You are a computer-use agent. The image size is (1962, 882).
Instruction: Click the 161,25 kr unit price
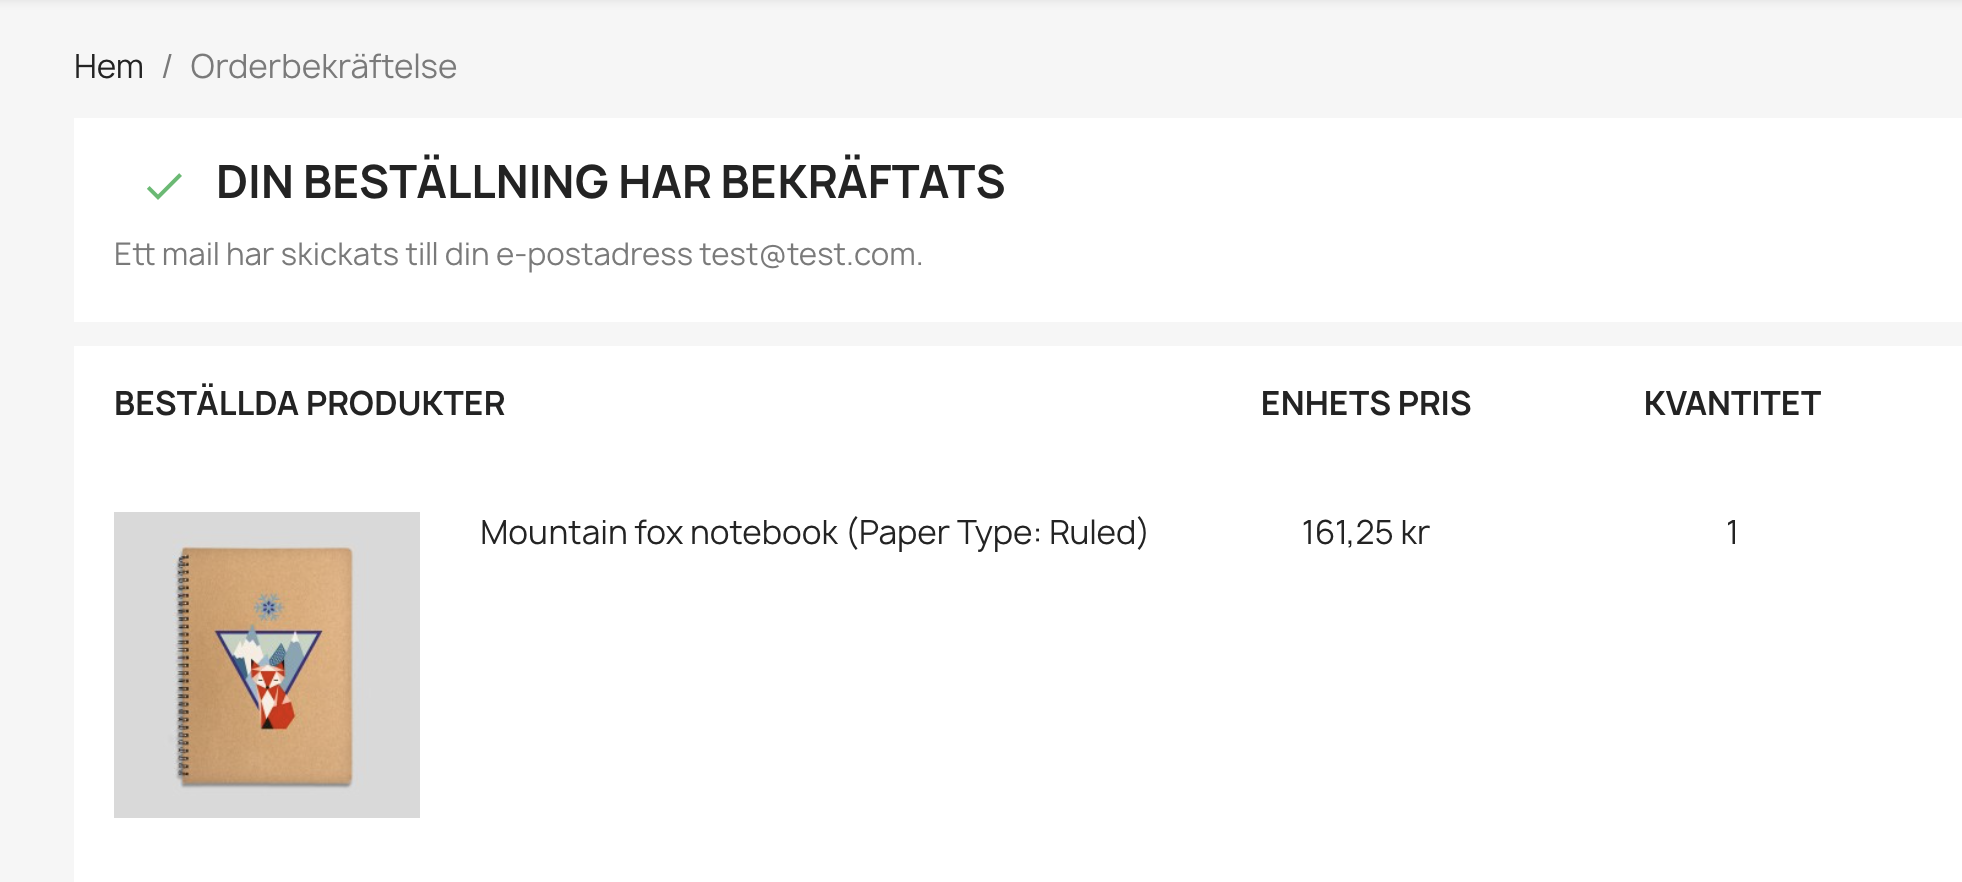pyautogui.click(x=1365, y=533)
